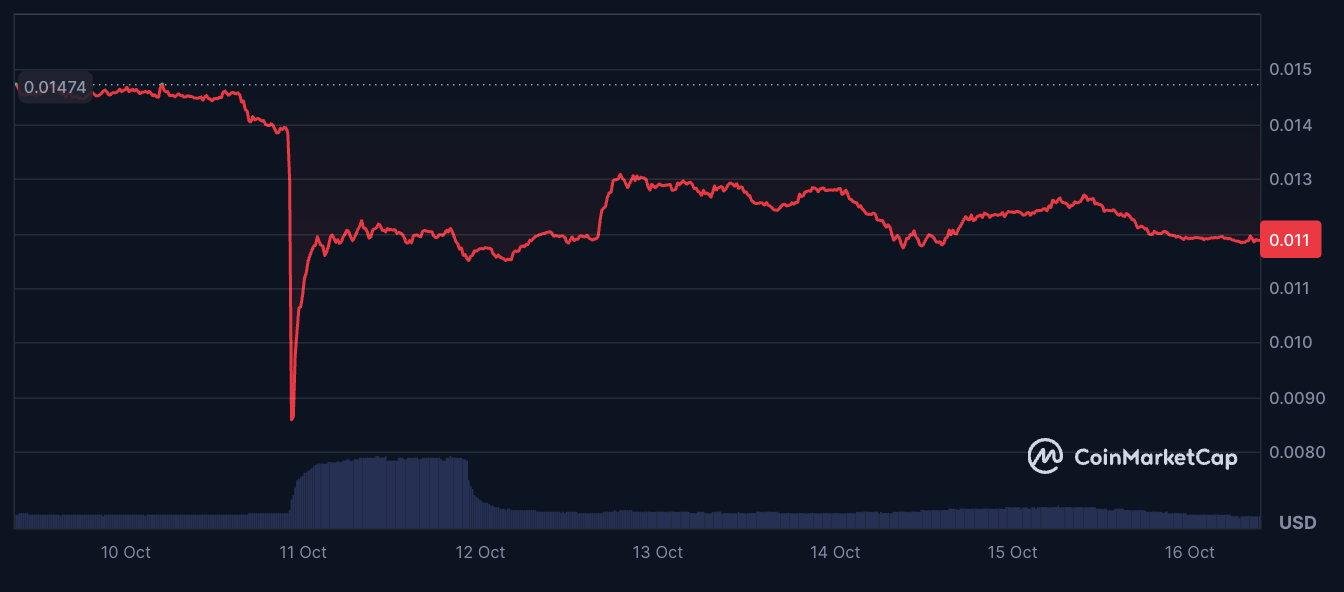
Task: Click the USD currency label
Action: click(x=1297, y=522)
